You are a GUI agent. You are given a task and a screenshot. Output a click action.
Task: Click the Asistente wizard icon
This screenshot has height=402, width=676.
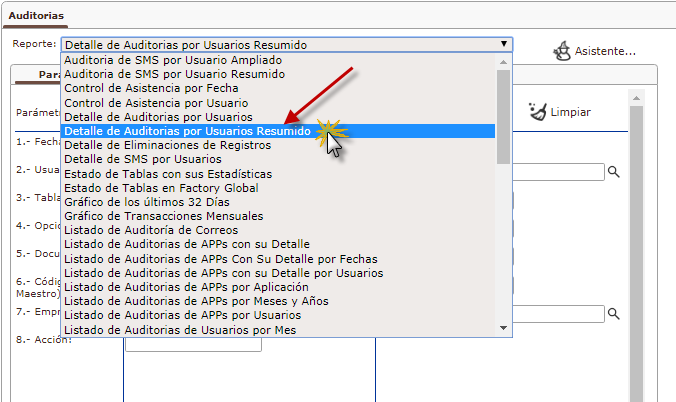click(562, 50)
